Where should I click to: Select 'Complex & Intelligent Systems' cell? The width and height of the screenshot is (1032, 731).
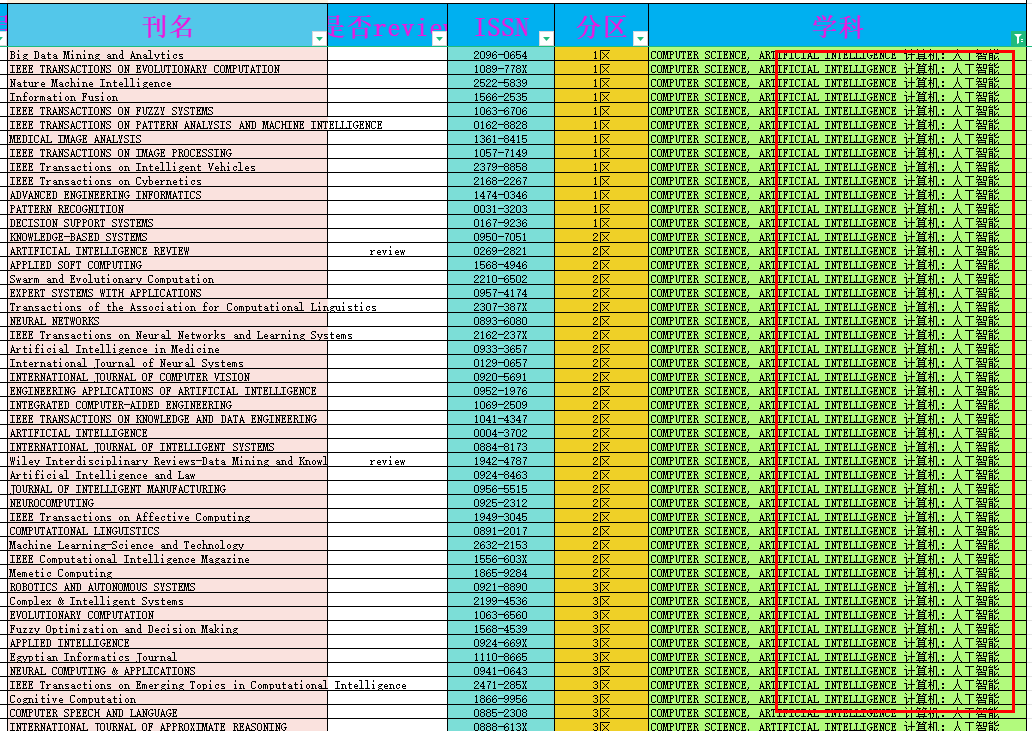click(x=167, y=601)
